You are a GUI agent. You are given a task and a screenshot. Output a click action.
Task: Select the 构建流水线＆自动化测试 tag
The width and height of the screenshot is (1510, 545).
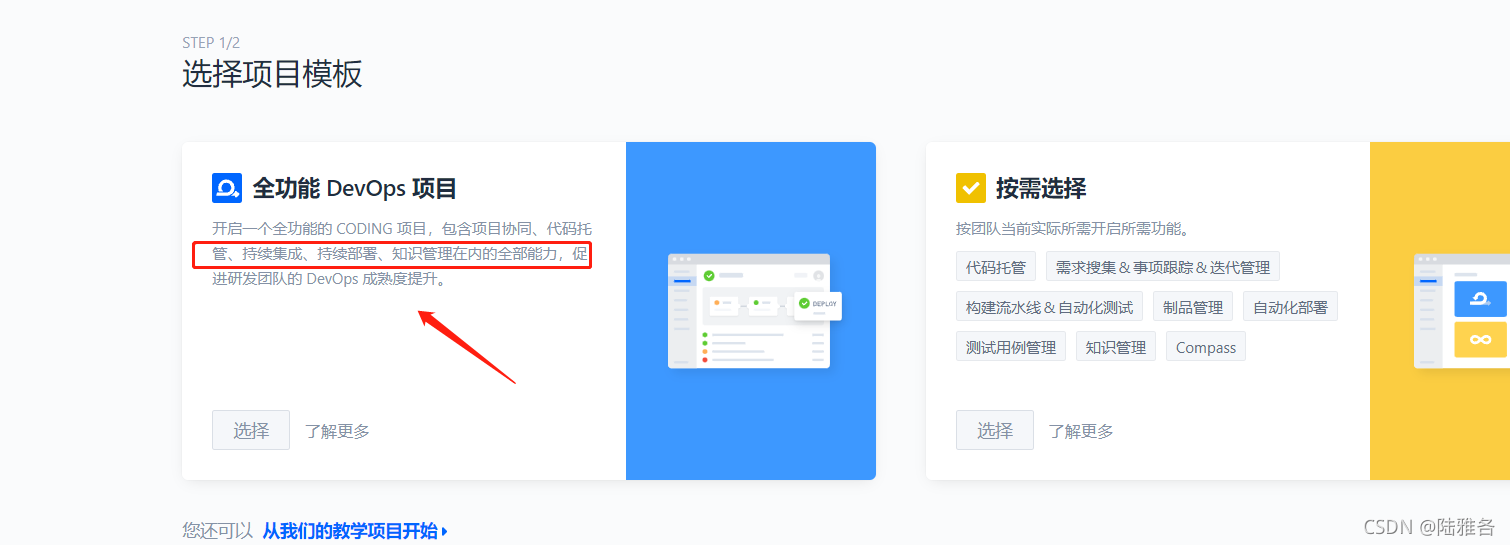pyautogui.click(x=1049, y=307)
